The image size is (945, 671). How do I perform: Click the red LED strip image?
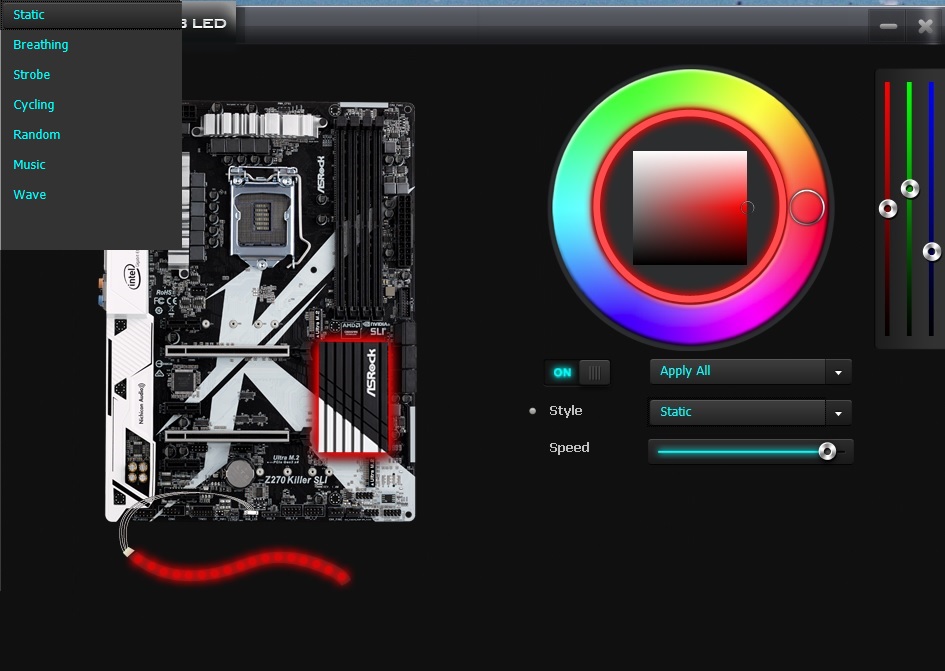239,565
